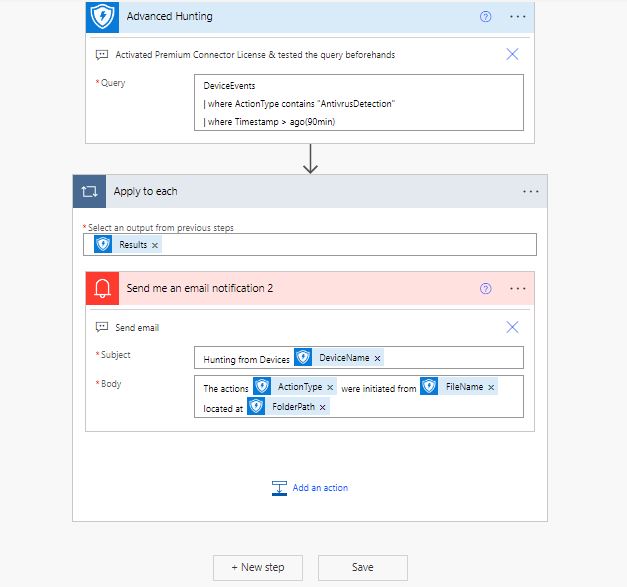Save the flow
Screen dimensions: 627x587
pyautogui.click(x=363, y=567)
